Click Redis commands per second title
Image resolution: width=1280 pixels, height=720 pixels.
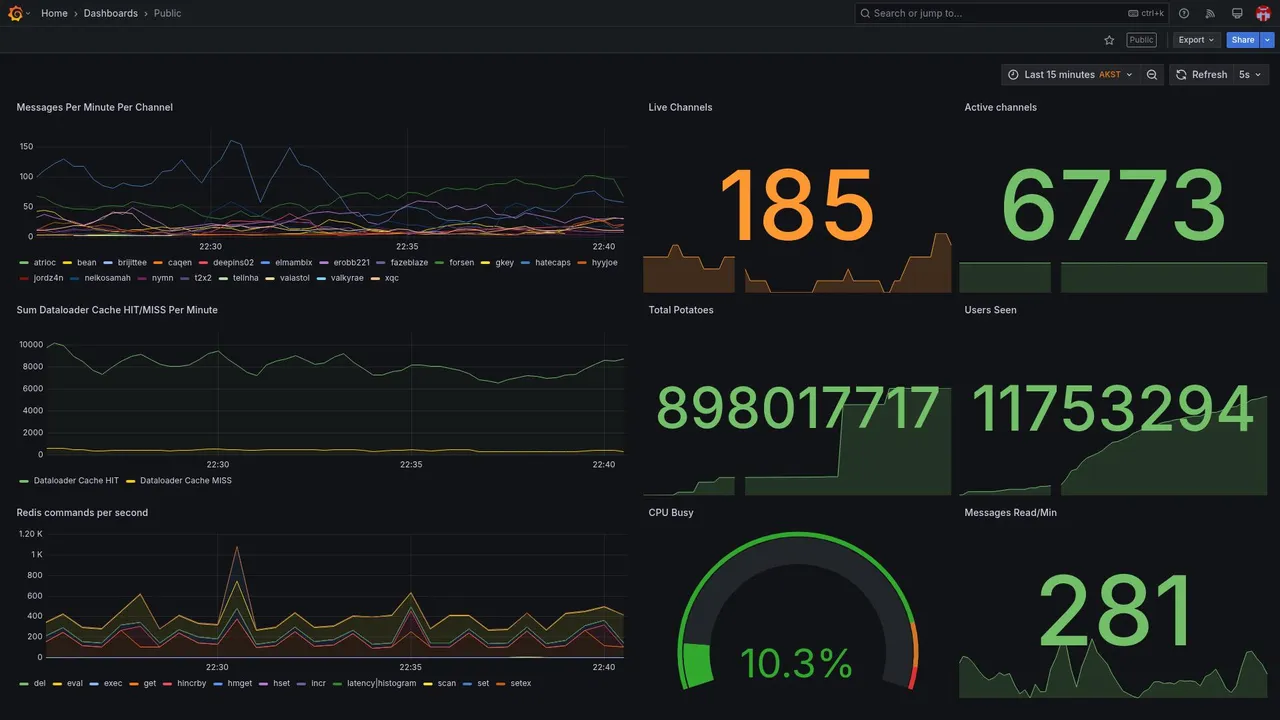coord(82,513)
